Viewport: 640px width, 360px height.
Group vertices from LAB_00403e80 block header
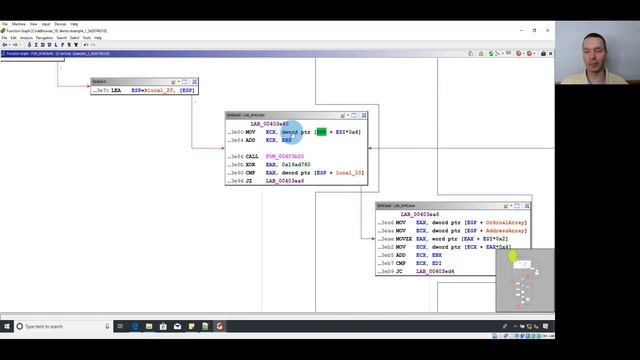[364, 116]
